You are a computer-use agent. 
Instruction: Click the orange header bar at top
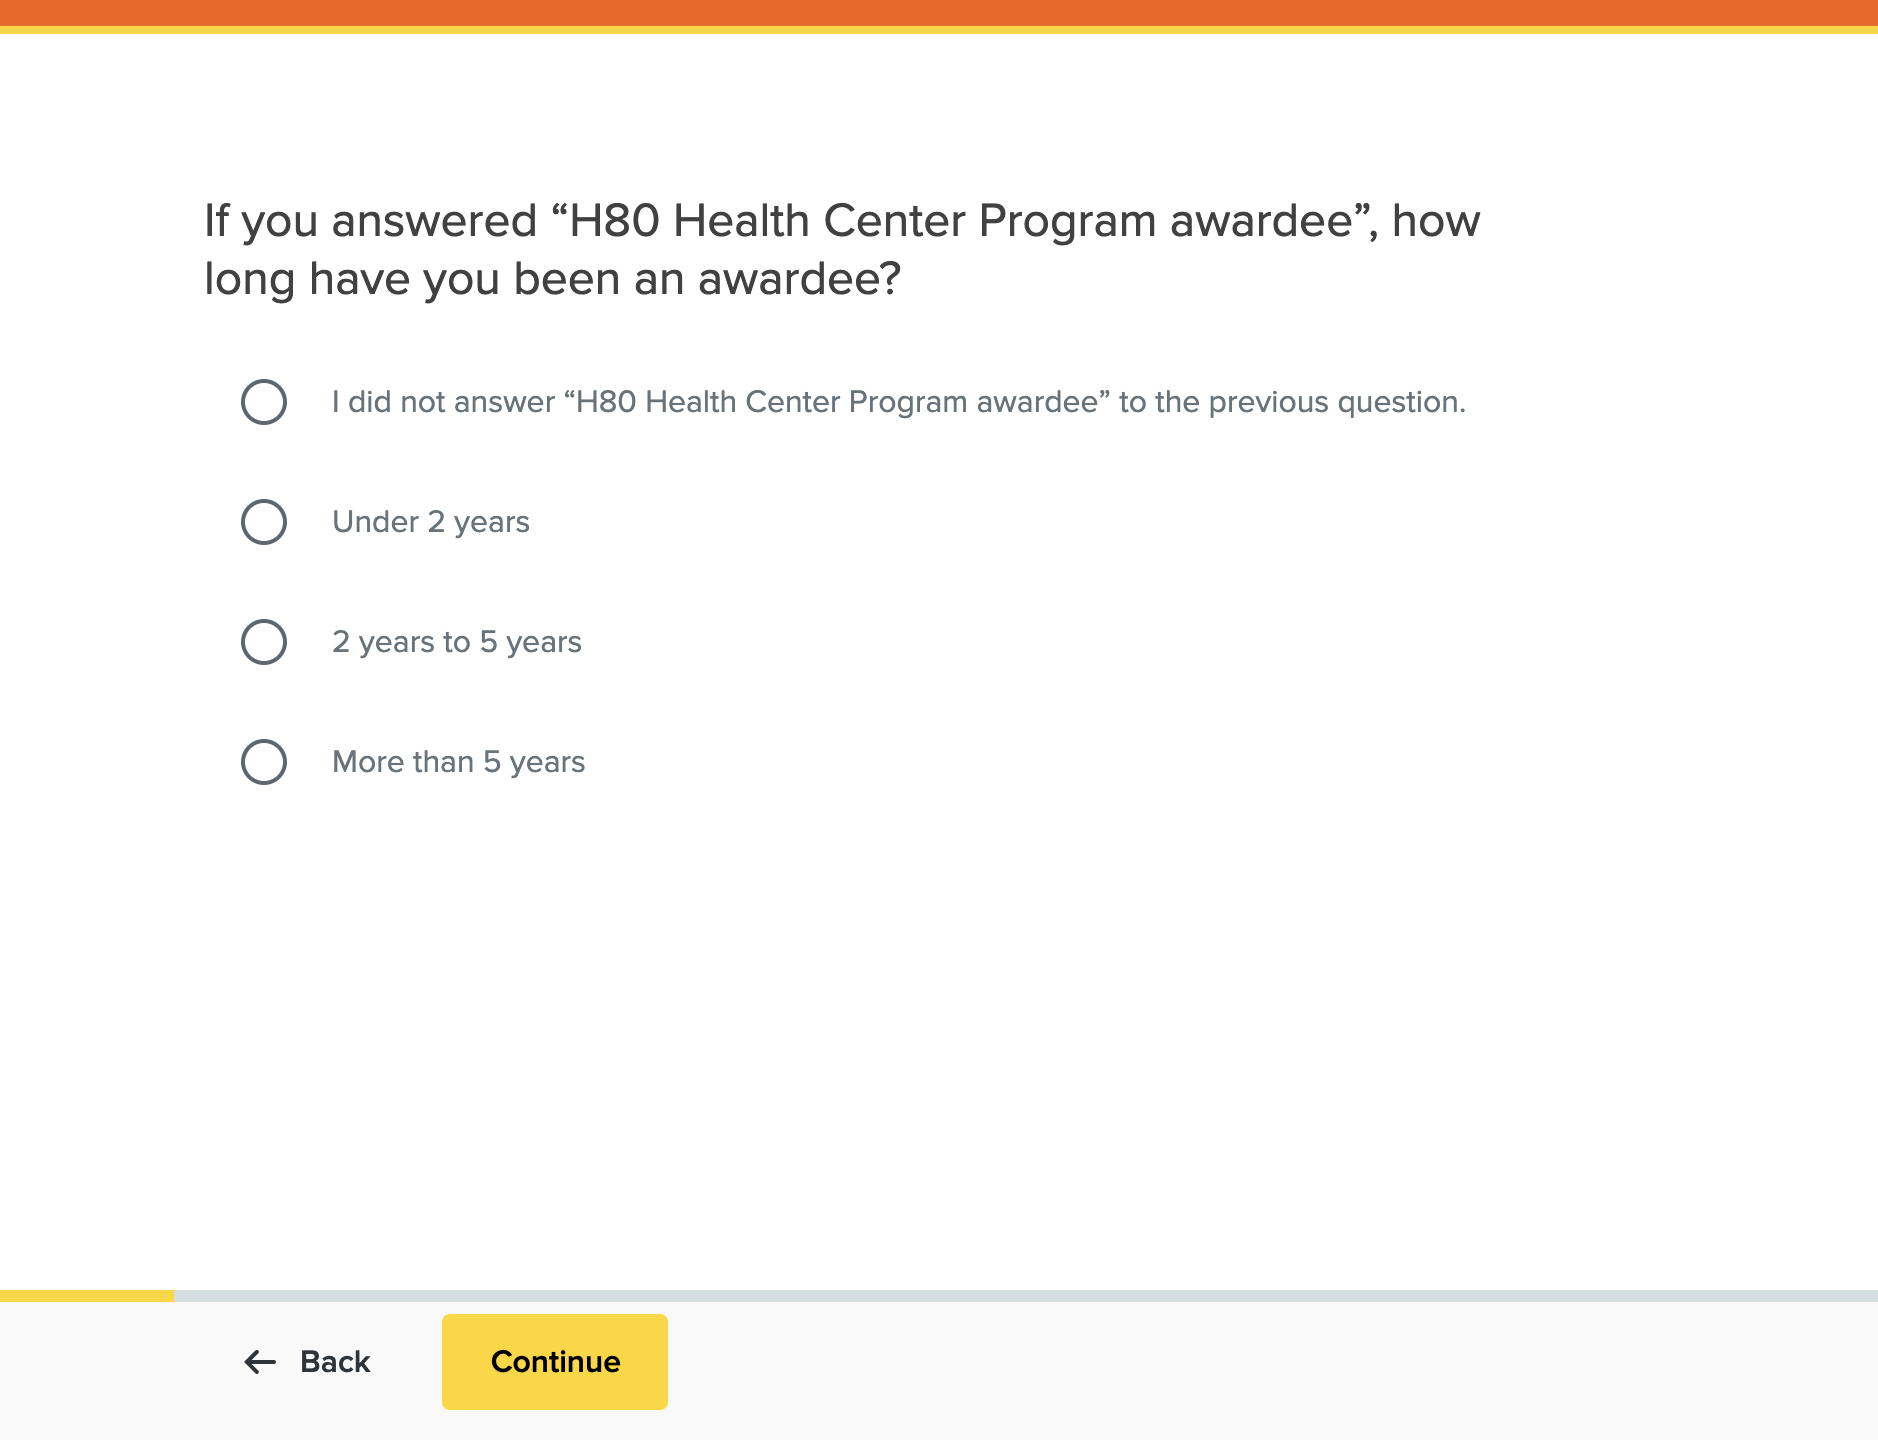(x=939, y=12)
